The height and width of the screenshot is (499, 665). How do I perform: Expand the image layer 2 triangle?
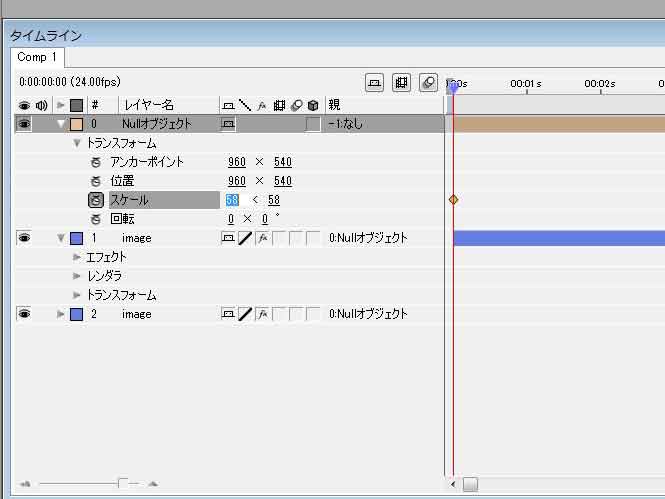pos(61,314)
